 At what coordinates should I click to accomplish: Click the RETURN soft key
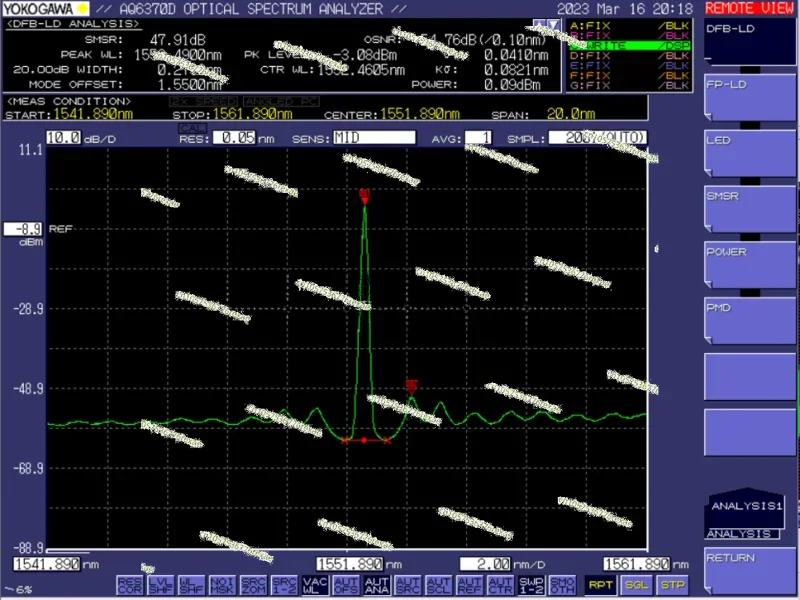[x=750, y=570]
